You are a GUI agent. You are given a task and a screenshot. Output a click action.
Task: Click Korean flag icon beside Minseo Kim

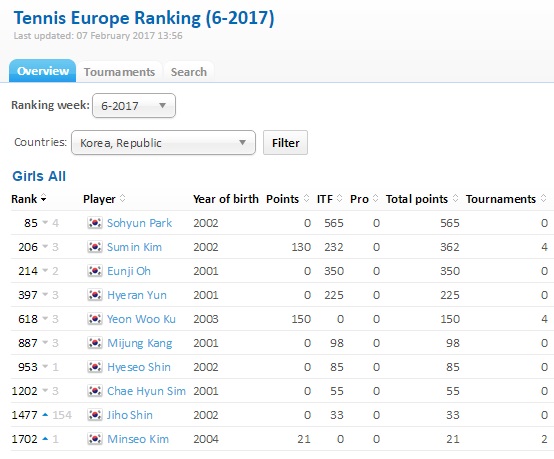[95, 439]
